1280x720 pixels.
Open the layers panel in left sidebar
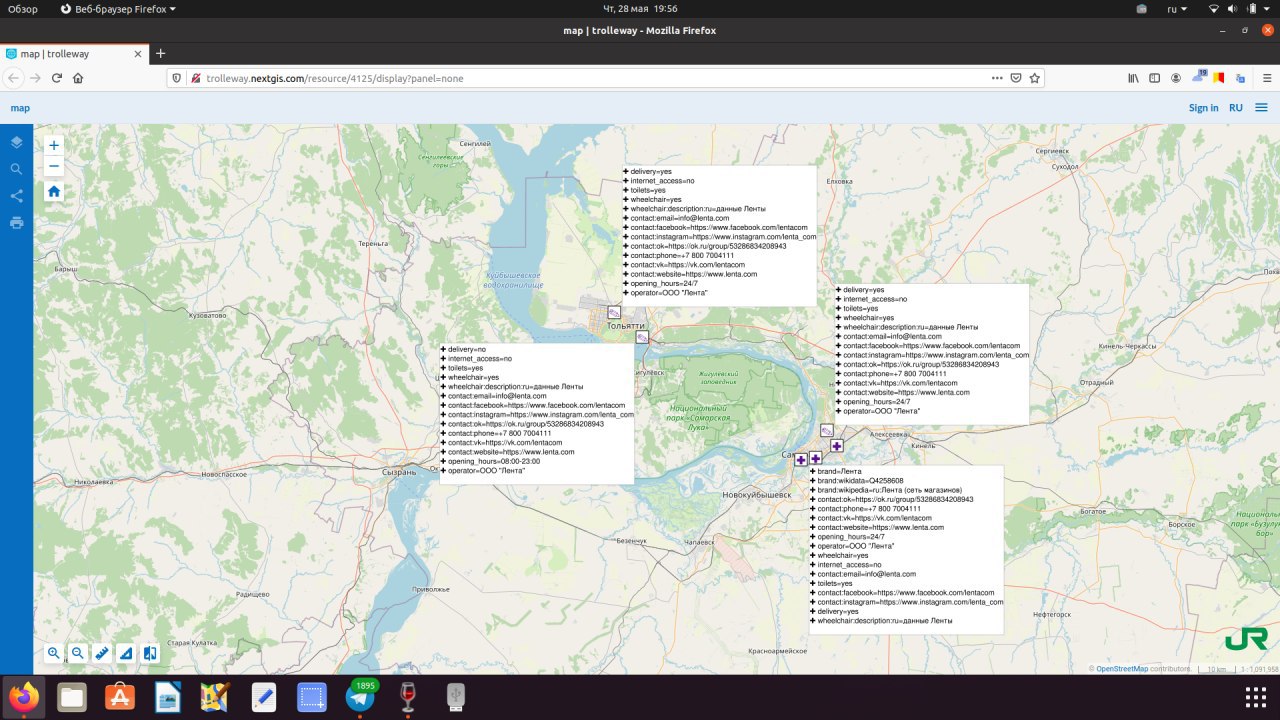click(x=16, y=143)
